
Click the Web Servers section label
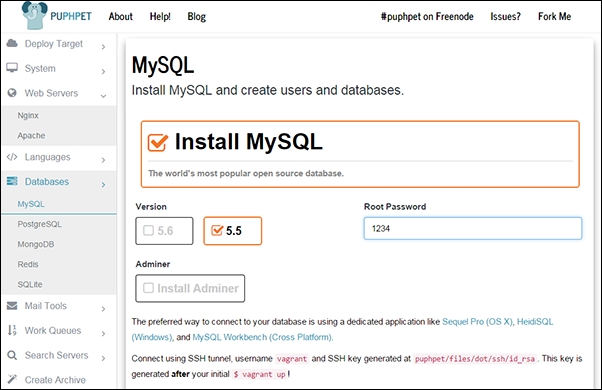click(x=51, y=93)
